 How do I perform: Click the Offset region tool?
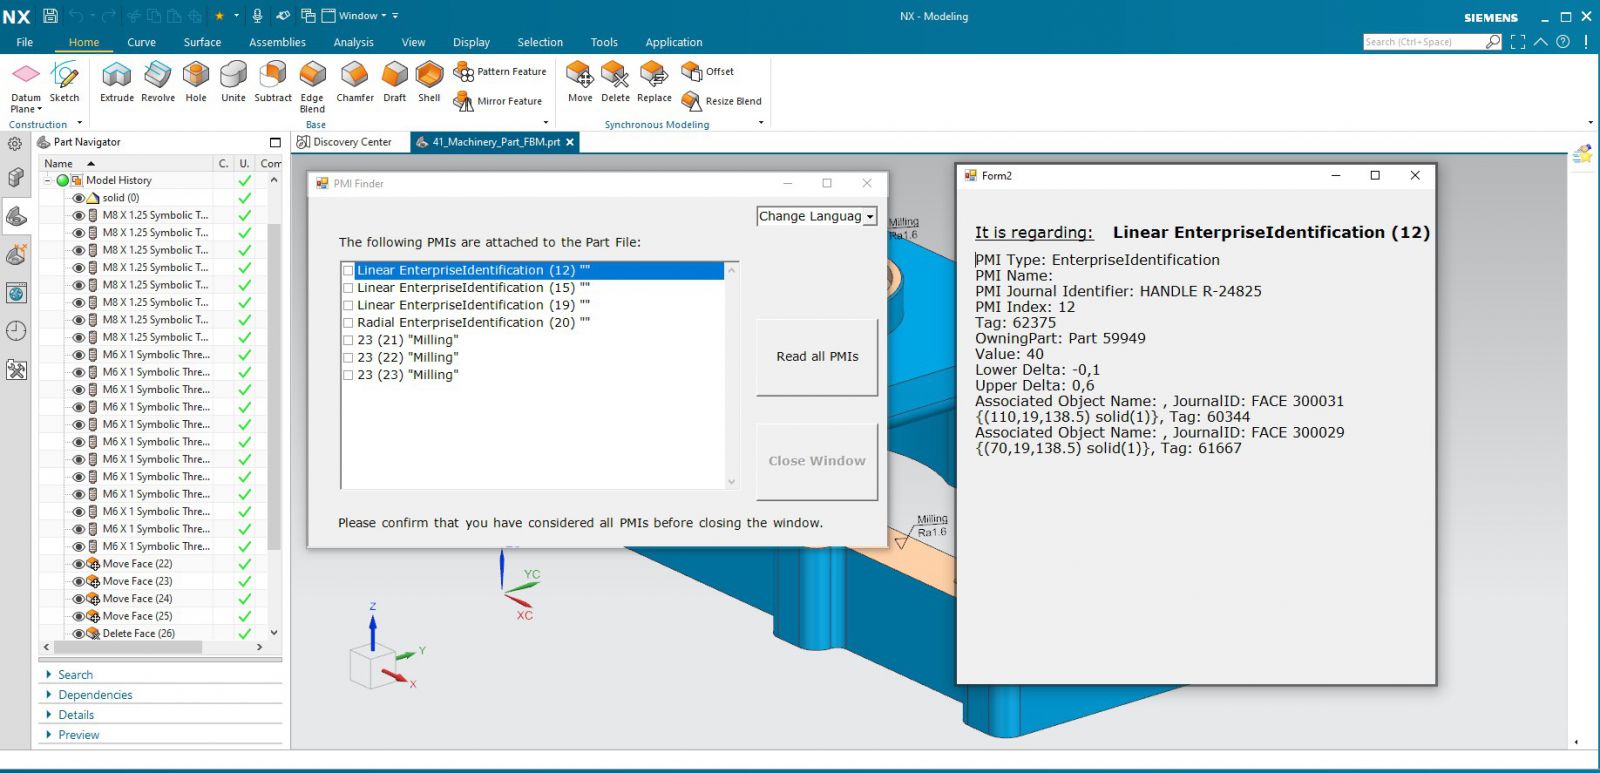708,71
